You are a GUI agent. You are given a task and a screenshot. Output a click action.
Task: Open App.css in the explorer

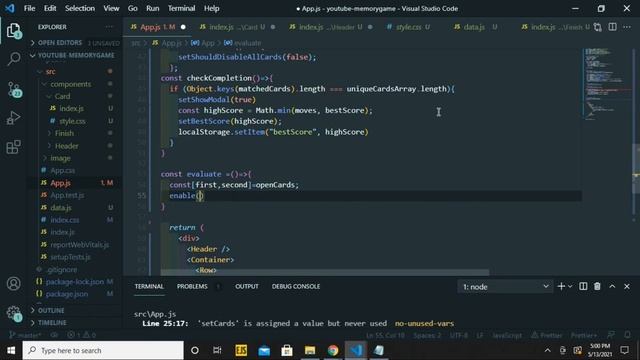[x=62, y=170]
